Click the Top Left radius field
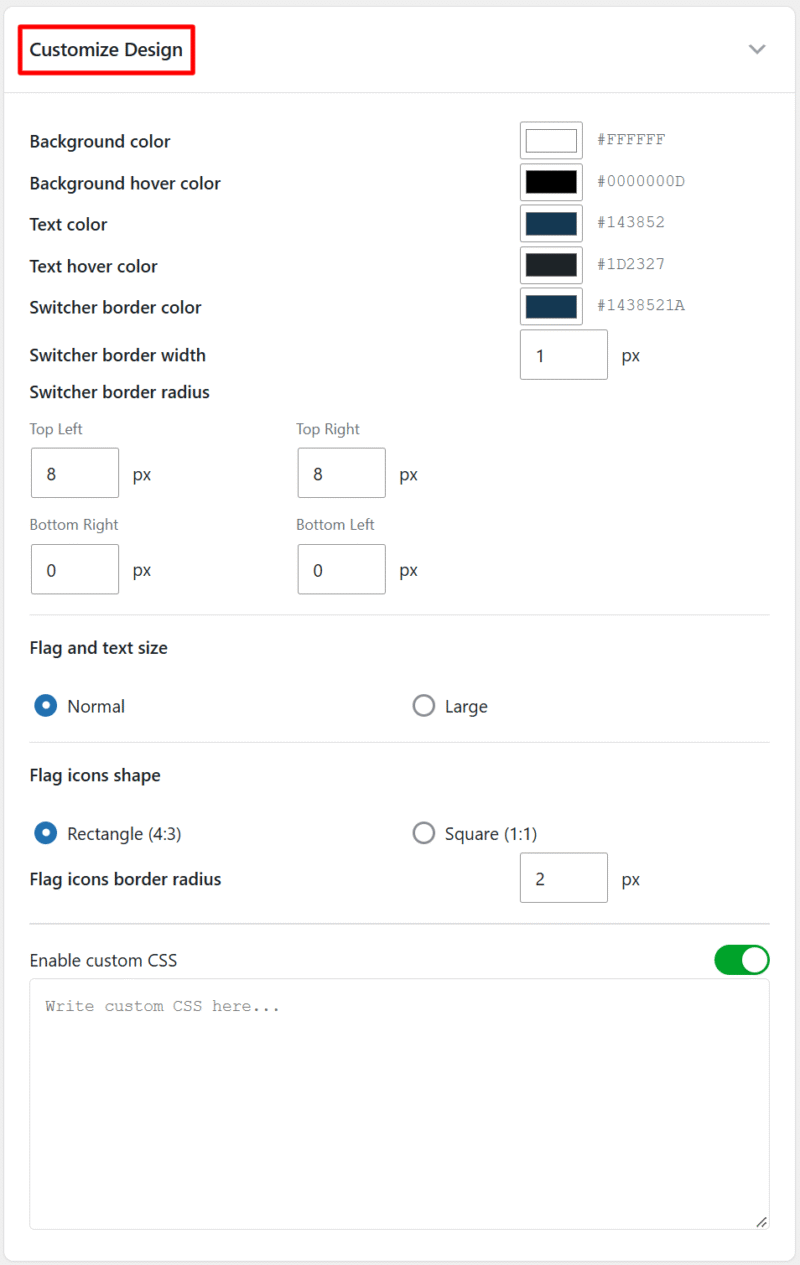This screenshot has width=800, height=1265. tap(75, 473)
